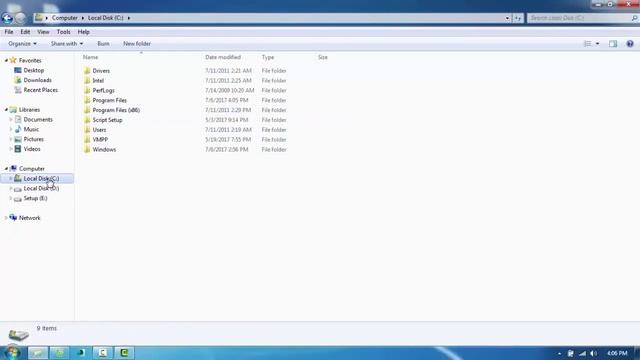Click the 4:06 PM taskbar clock
This screenshot has height=360, width=640.
pos(617,353)
